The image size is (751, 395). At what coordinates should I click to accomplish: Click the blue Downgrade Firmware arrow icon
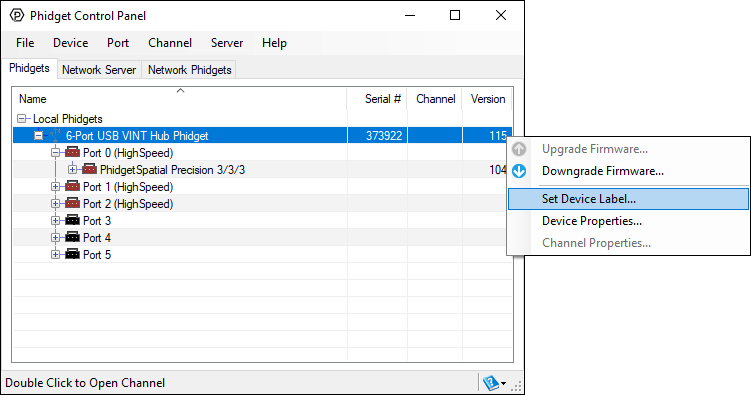pyautogui.click(x=519, y=171)
